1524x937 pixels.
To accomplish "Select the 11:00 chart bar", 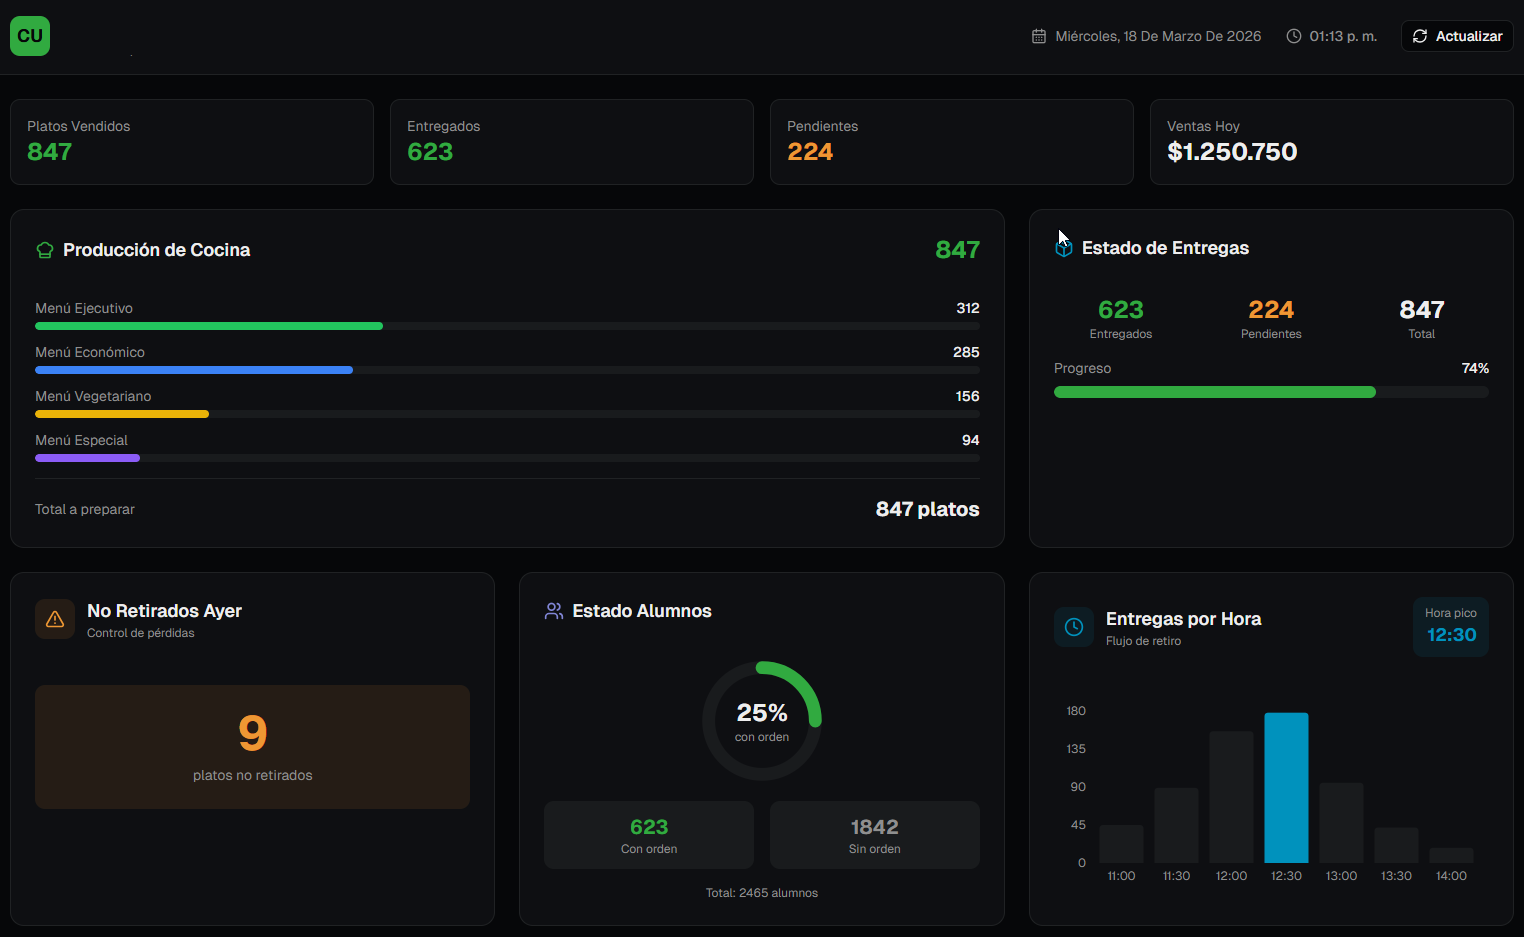I will pos(1121,844).
